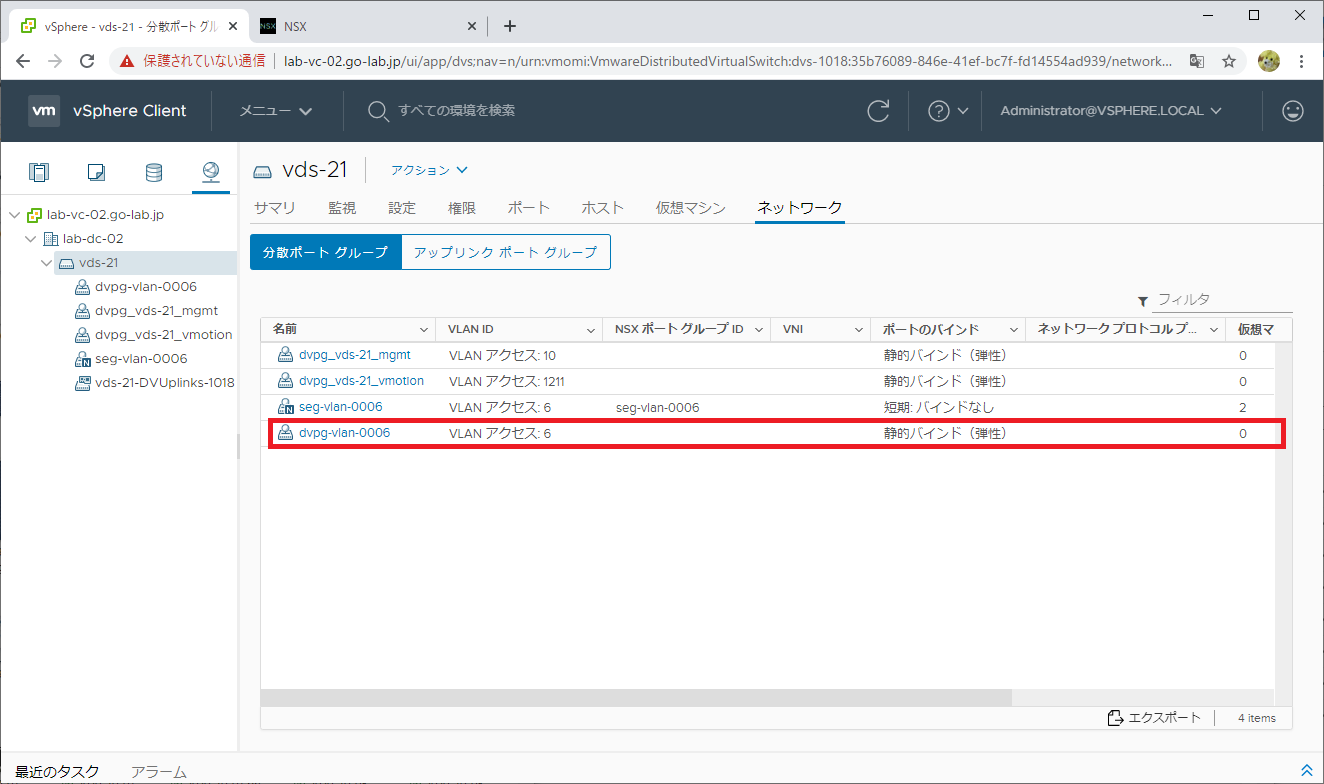The height and width of the screenshot is (784, 1324).
Task: Click the エクスポート button
Action: [1154, 718]
